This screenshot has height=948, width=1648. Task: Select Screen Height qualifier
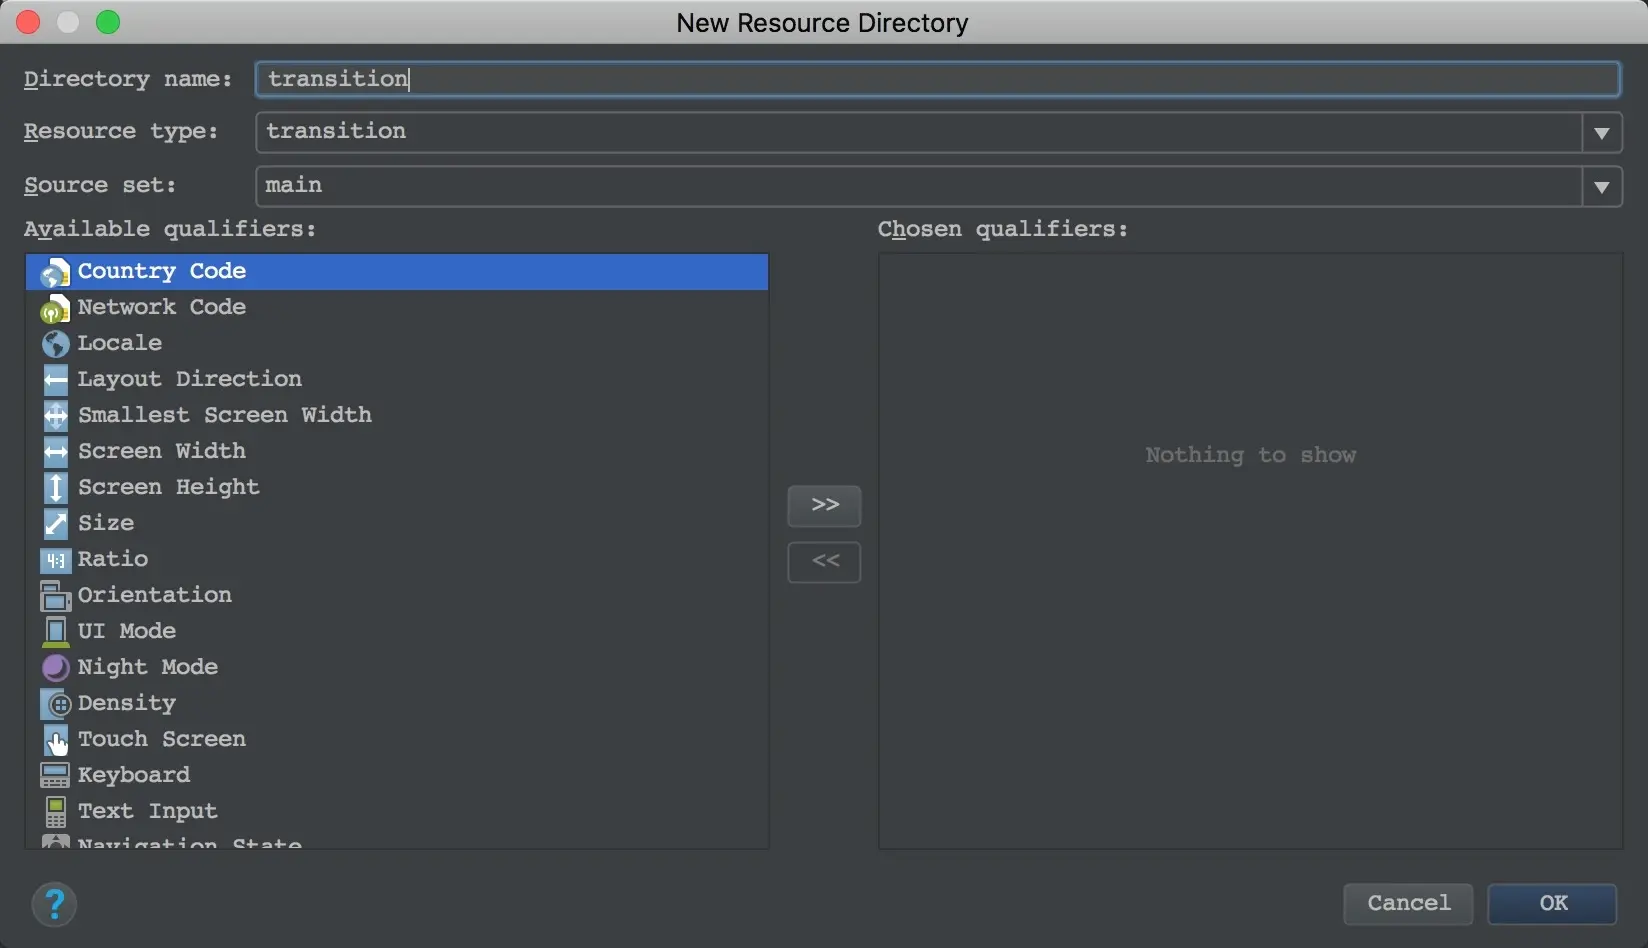tap(397, 488)
